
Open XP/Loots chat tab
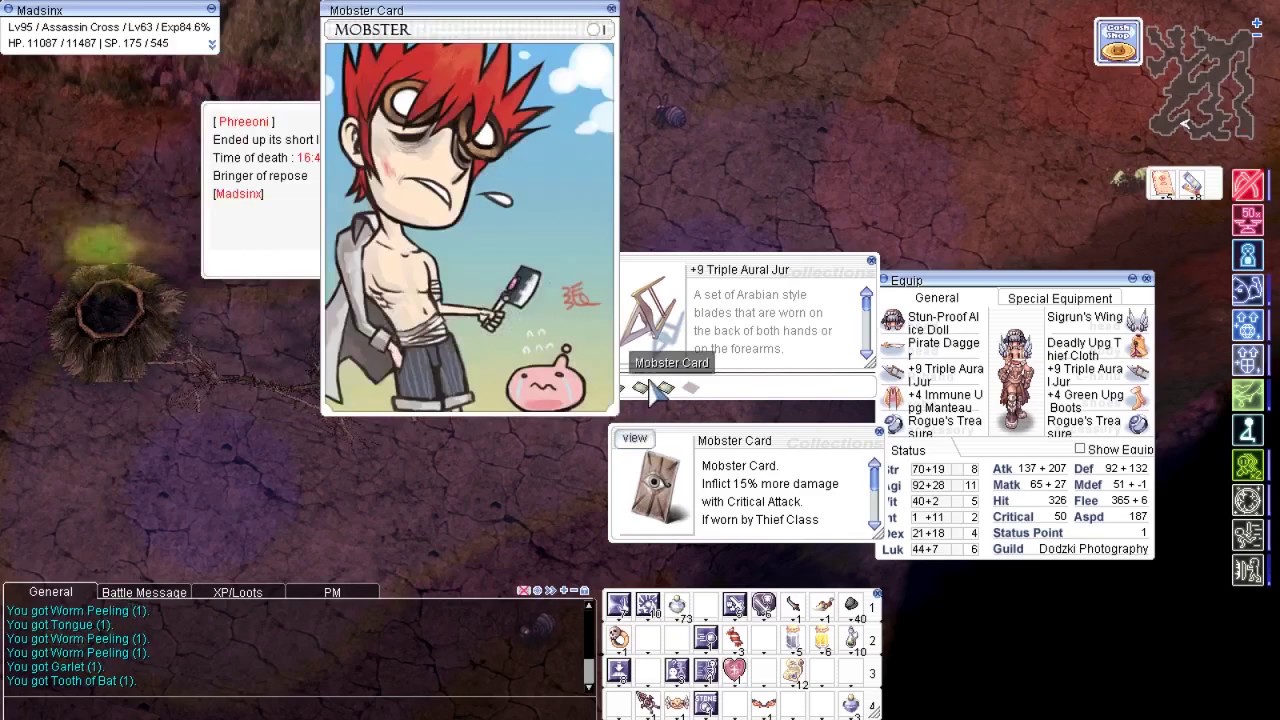[238, 592]
